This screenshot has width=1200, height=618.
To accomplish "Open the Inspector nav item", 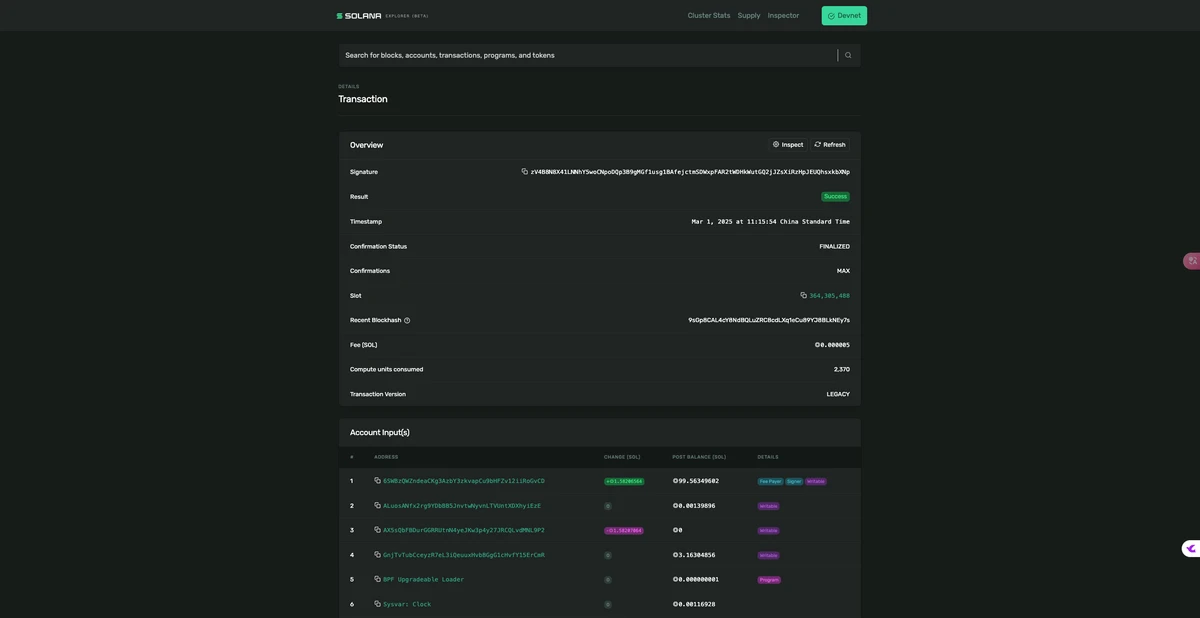I will click(783, 16).
